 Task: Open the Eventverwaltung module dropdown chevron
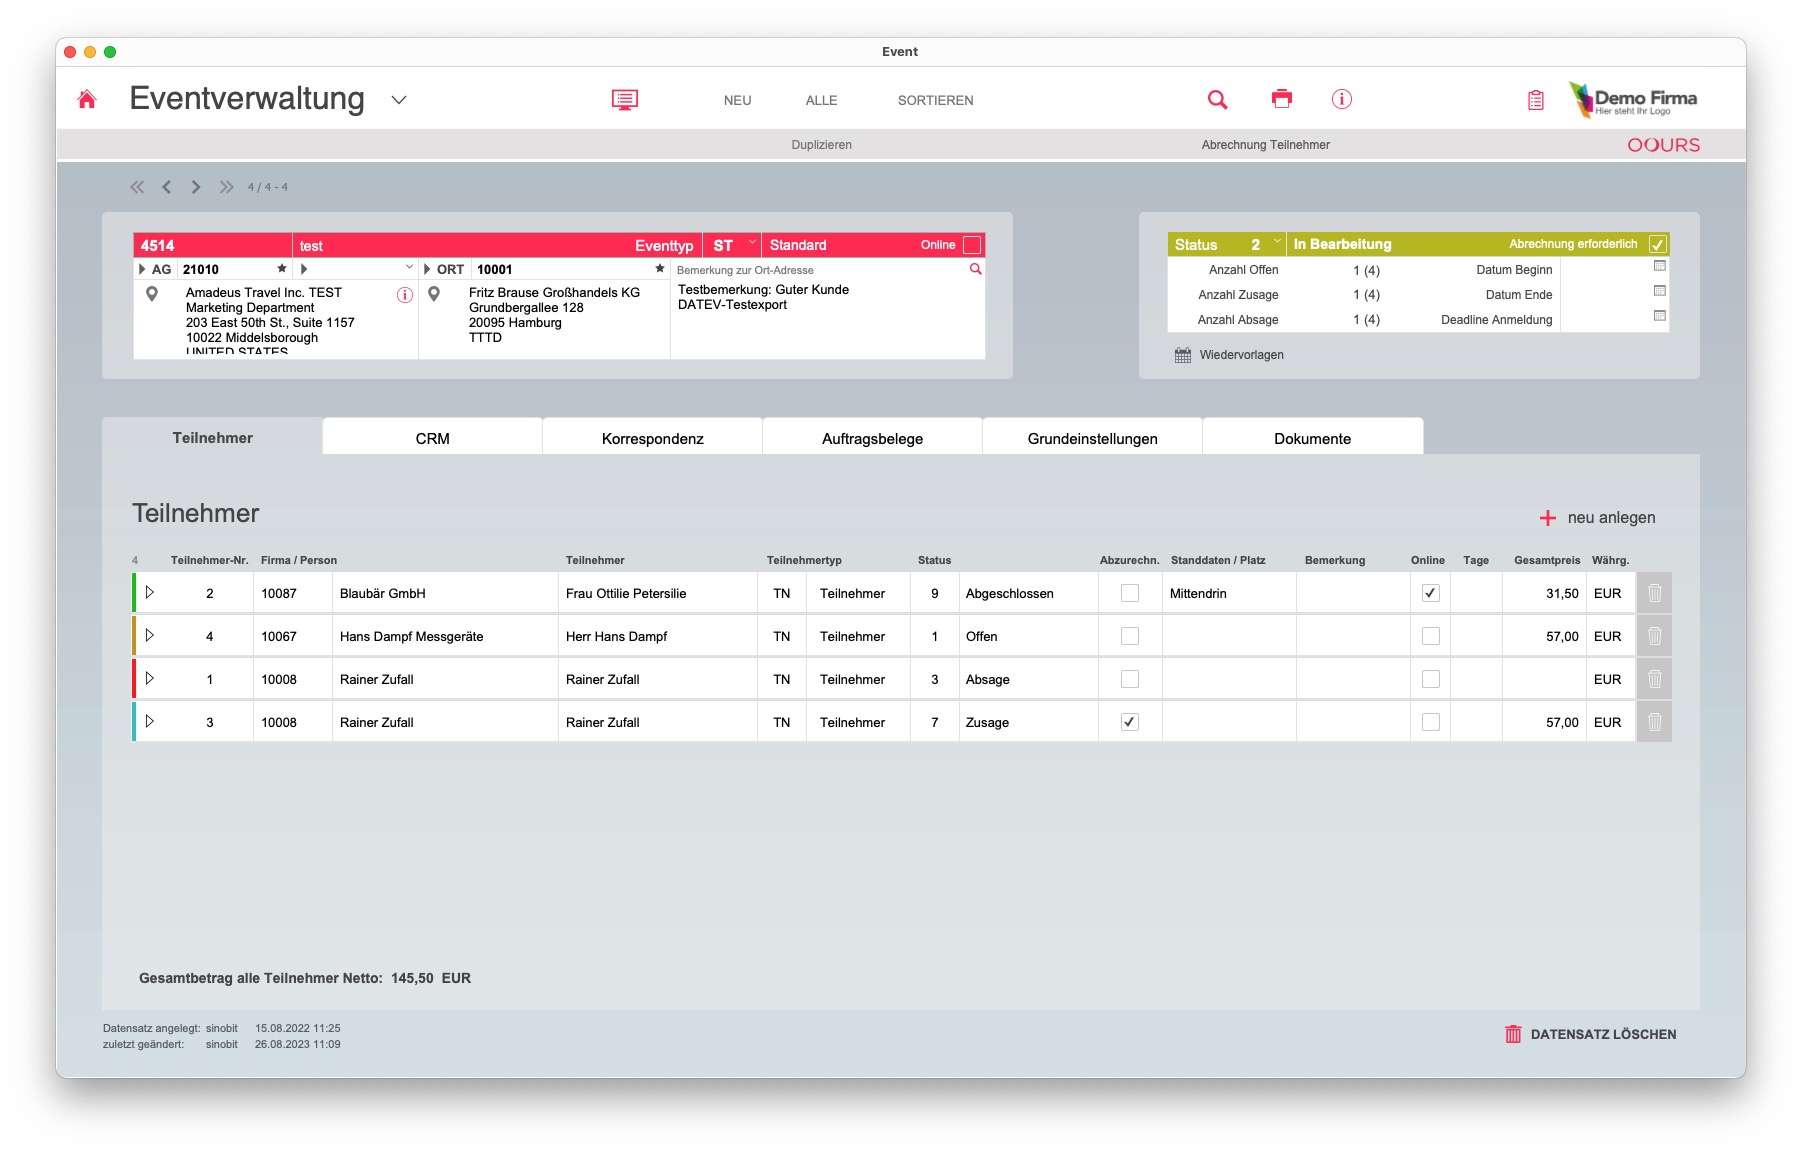399,100
